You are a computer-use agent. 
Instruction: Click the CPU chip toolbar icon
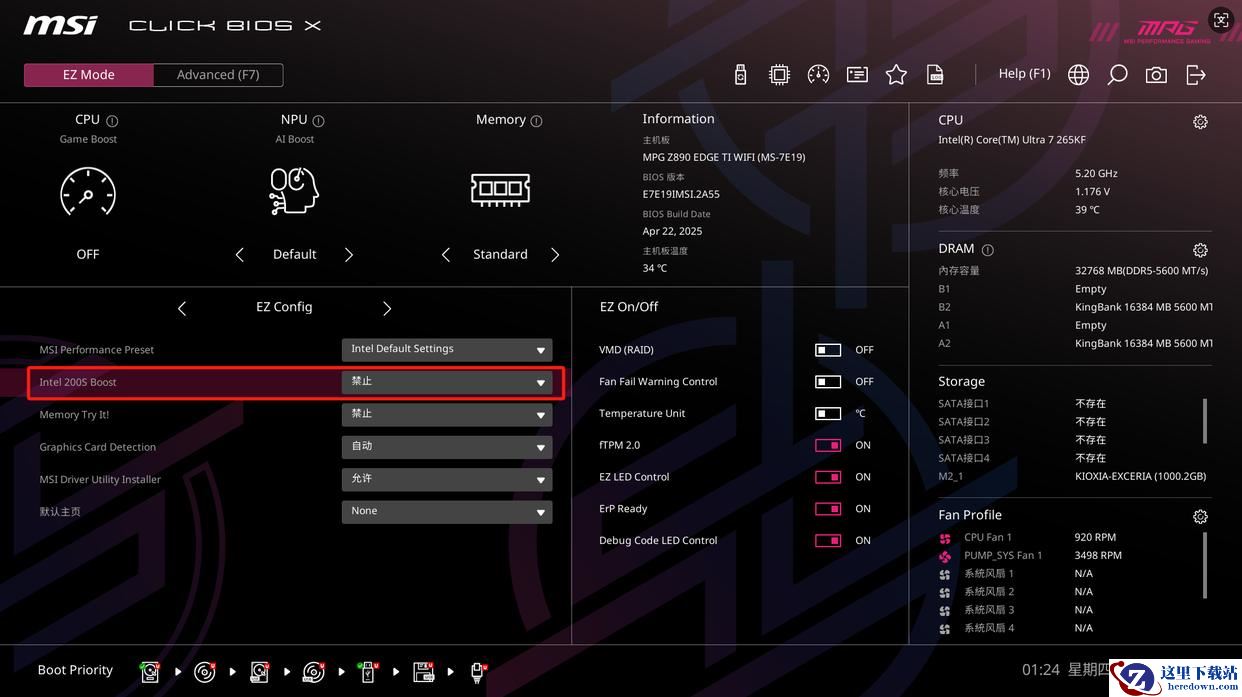(x=779, y=75)
